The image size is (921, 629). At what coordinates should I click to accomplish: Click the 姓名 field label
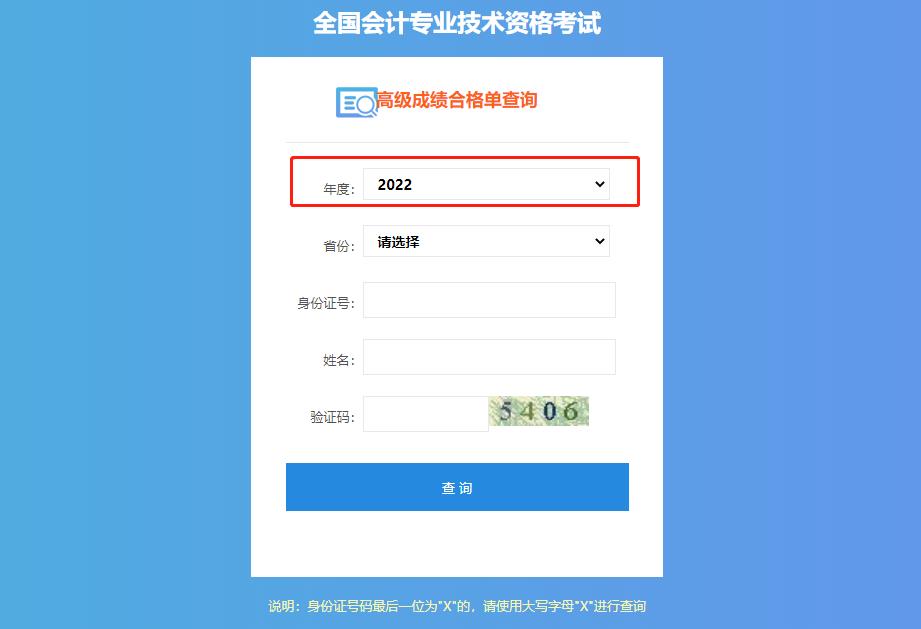339,360
